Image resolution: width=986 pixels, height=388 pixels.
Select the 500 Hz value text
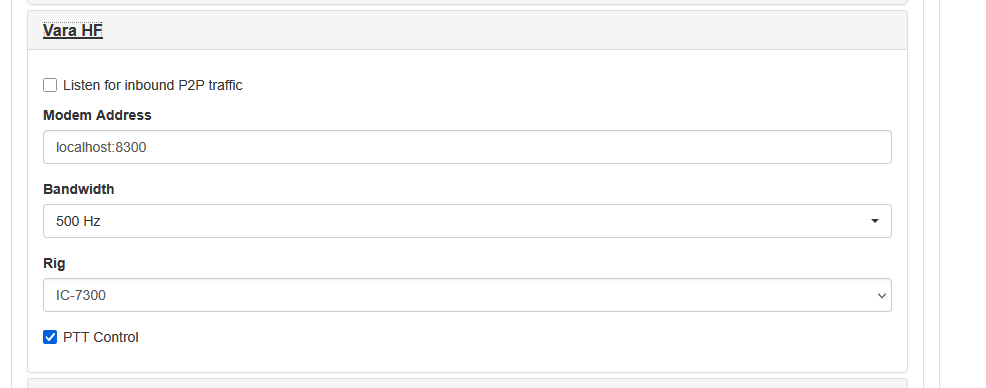point(78,221)
